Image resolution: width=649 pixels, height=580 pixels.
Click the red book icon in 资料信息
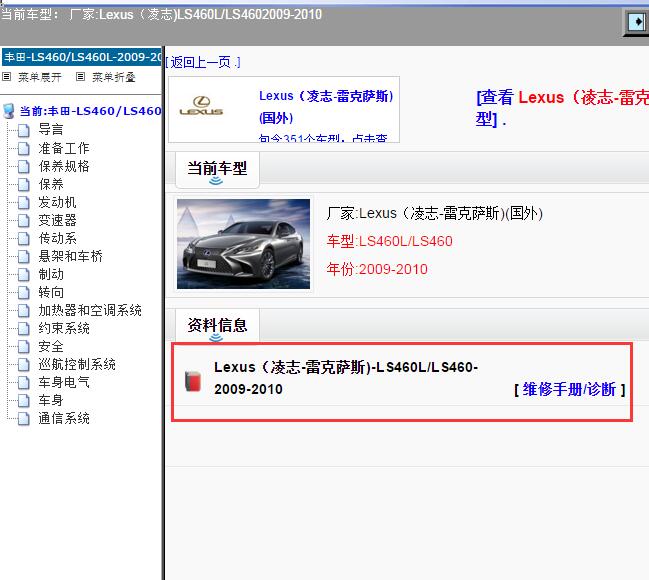click(x=193, y=381)
